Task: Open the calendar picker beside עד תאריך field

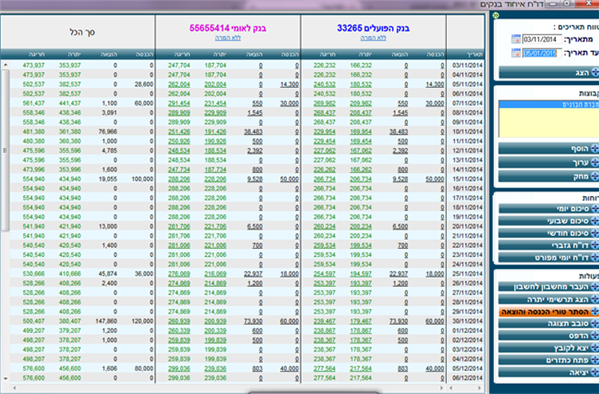Action: click(x=516, y=53)
